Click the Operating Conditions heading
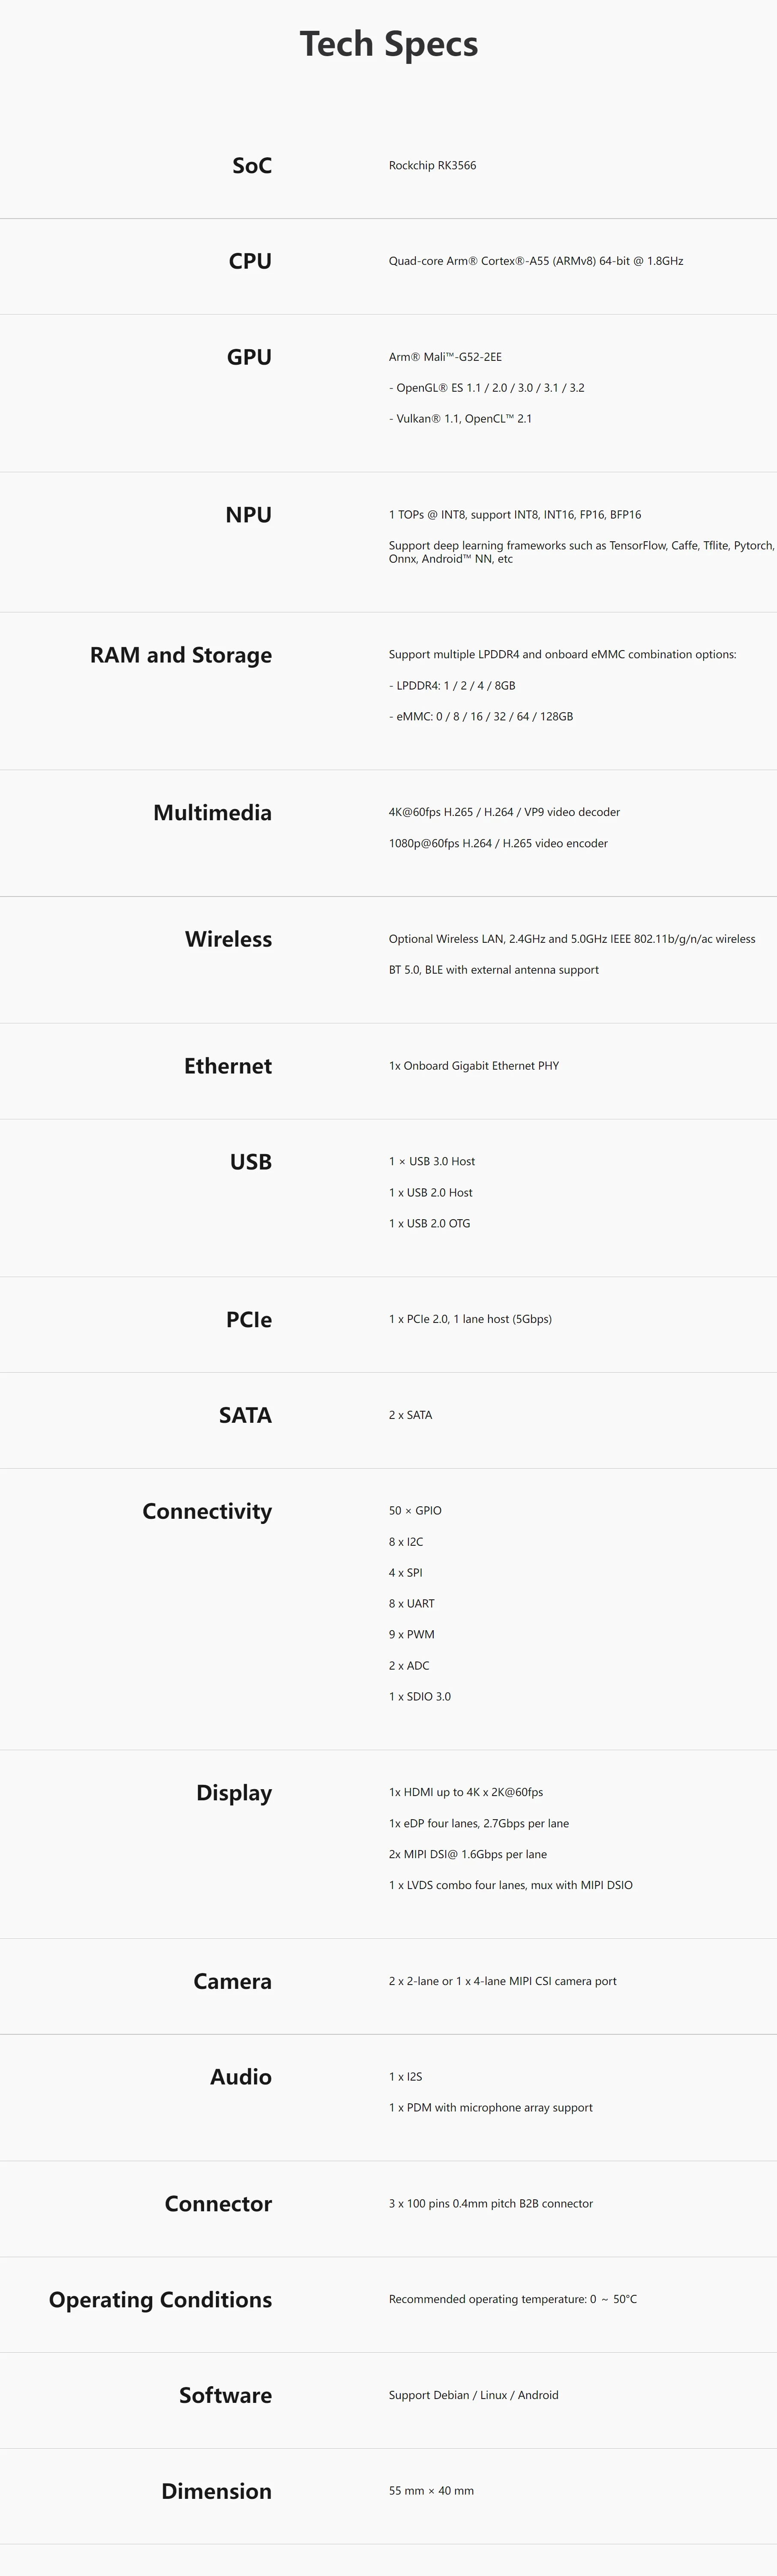777x2576 pixels. click(160, 2300)
